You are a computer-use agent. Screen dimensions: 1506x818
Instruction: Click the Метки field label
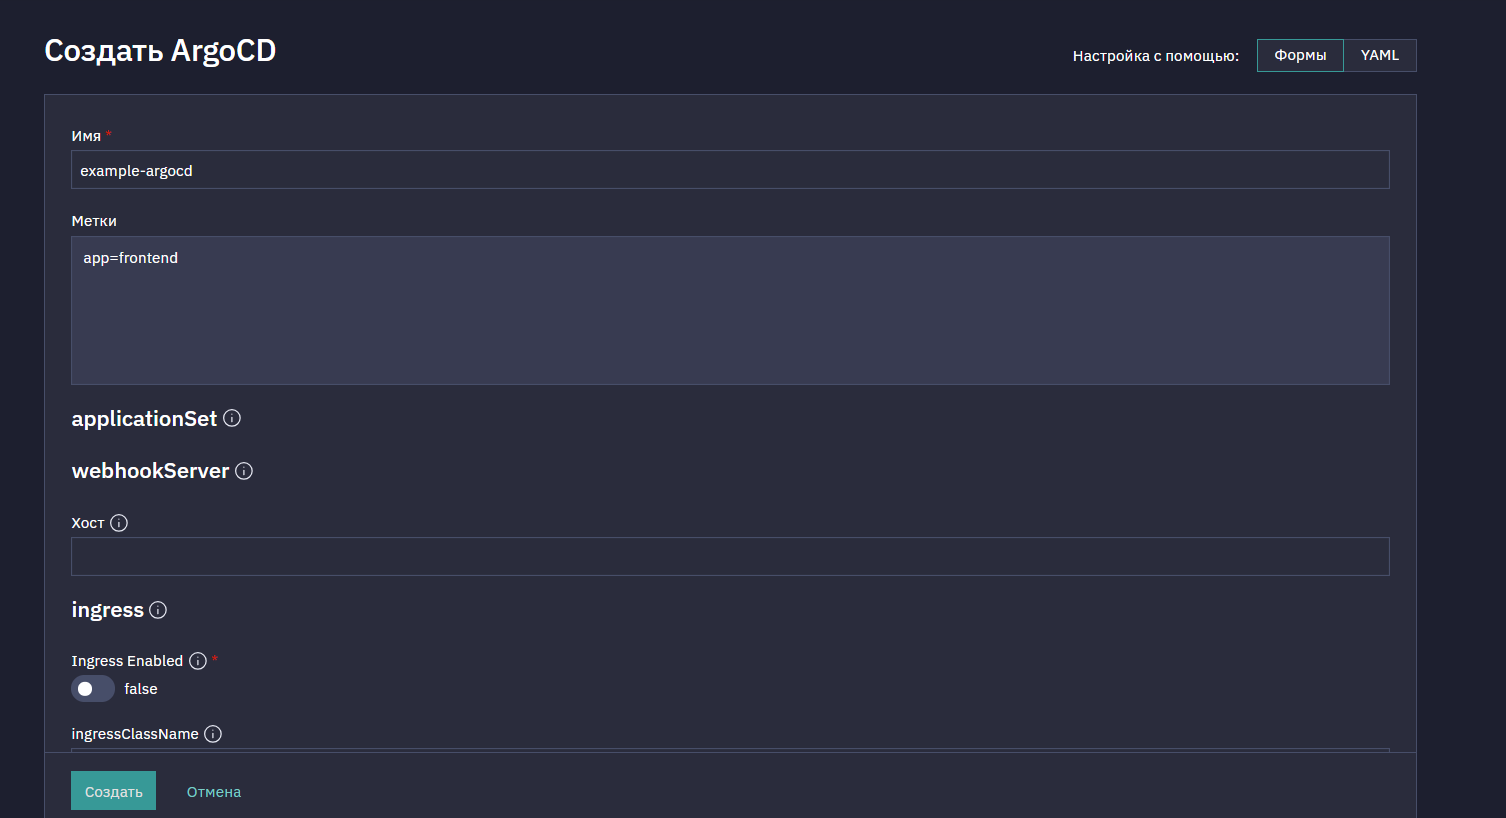click(x=94, y=221)
